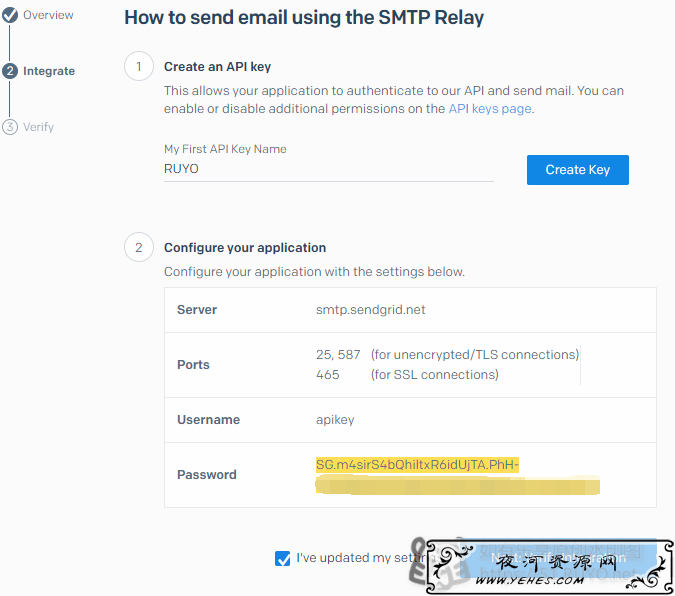Open the API keys page link
This screenshot has width=675, height=596.
click(x=490, y=109)
